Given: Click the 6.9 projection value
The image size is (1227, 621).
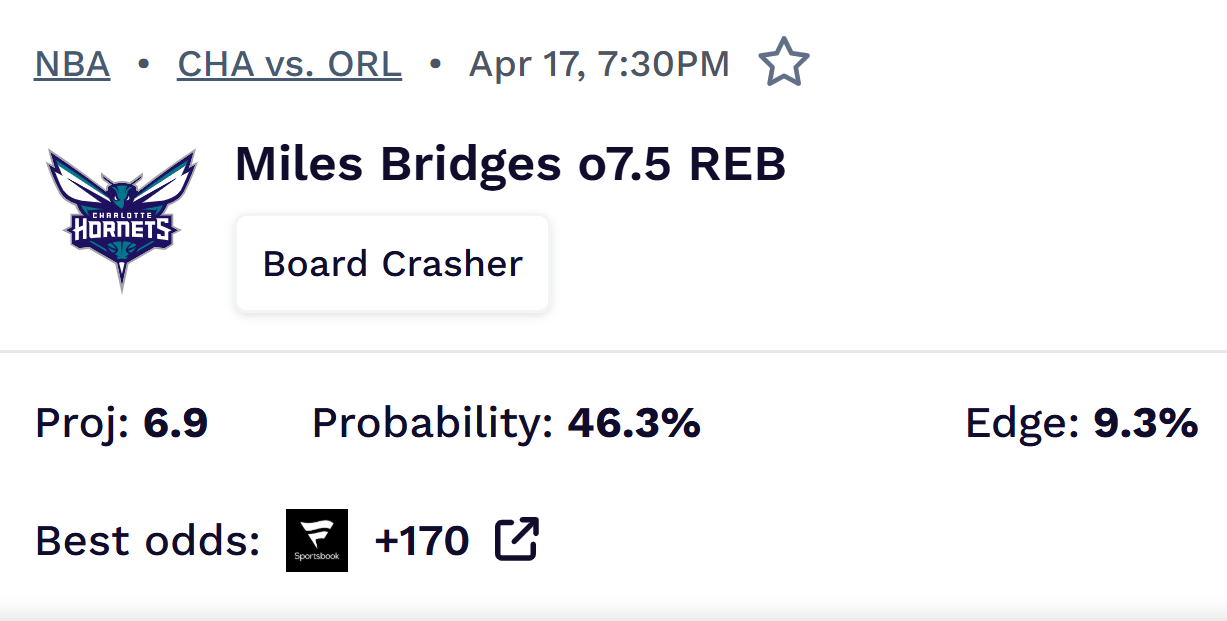Looking at the screenshot, I should 176,423.
